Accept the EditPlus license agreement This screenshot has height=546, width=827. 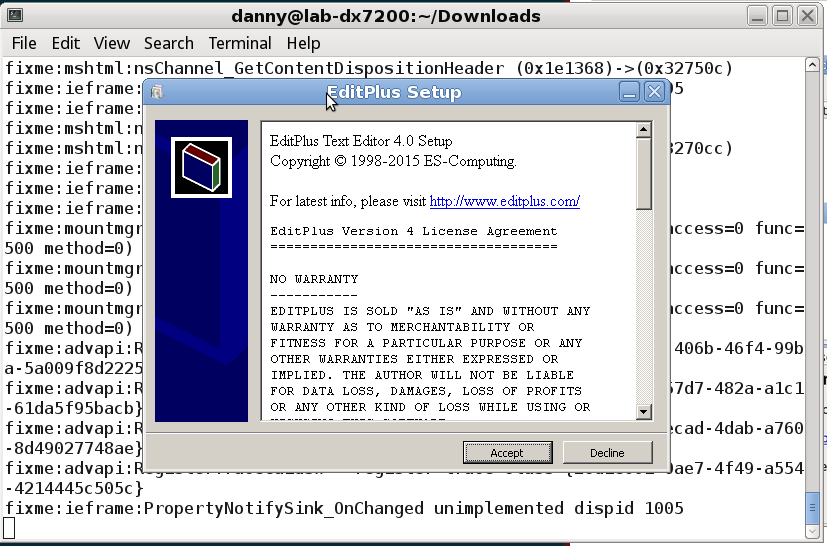pos(507,453)
